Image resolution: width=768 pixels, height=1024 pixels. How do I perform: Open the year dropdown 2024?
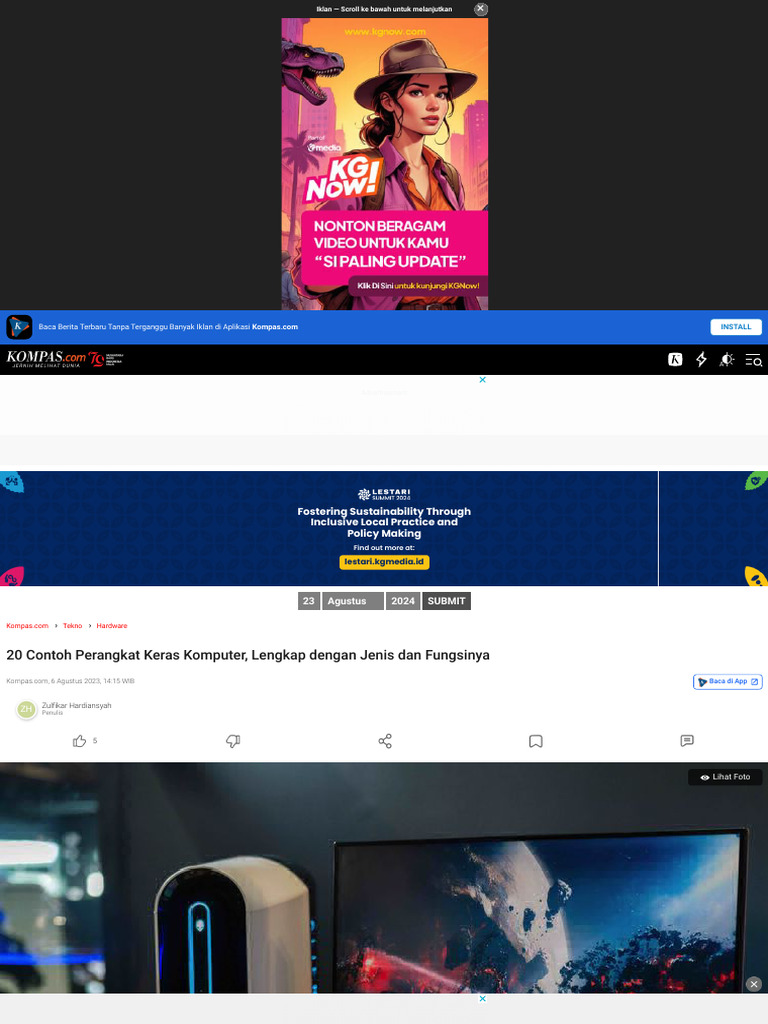[403, 601]
